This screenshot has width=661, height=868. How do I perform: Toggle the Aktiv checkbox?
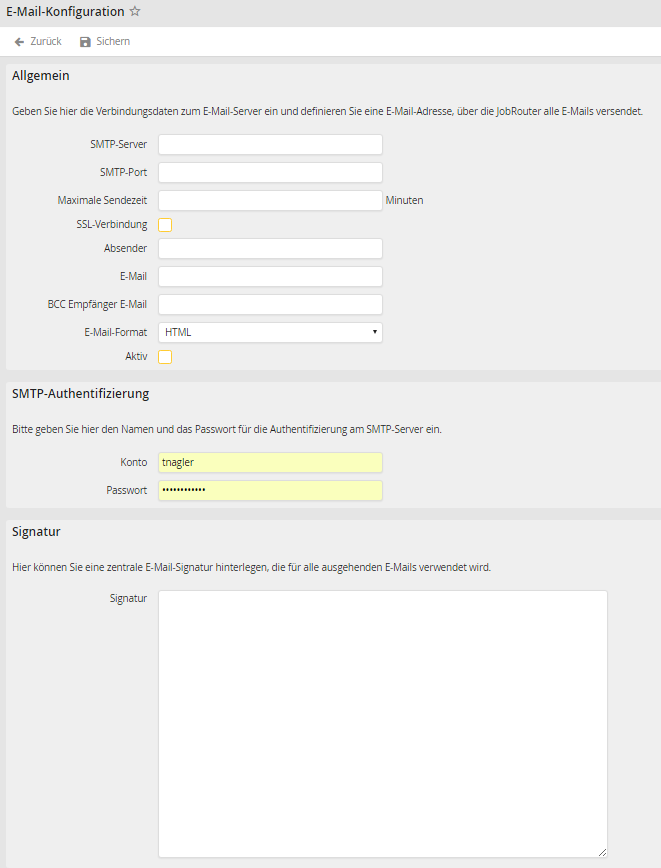(x=165, y=357)
